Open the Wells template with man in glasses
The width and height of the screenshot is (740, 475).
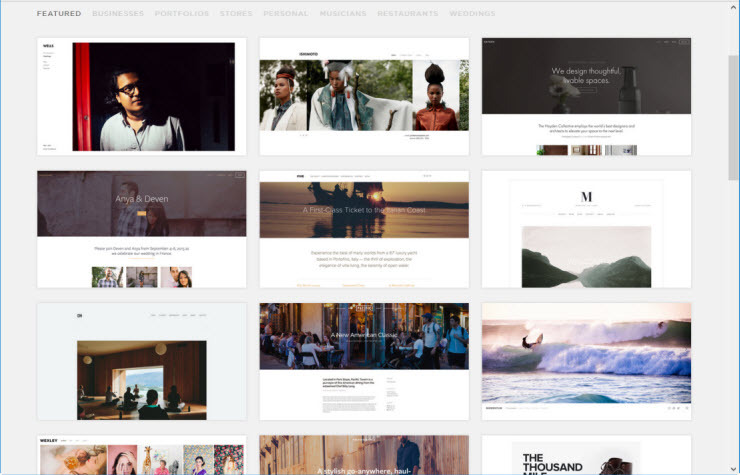click(142, 97)
